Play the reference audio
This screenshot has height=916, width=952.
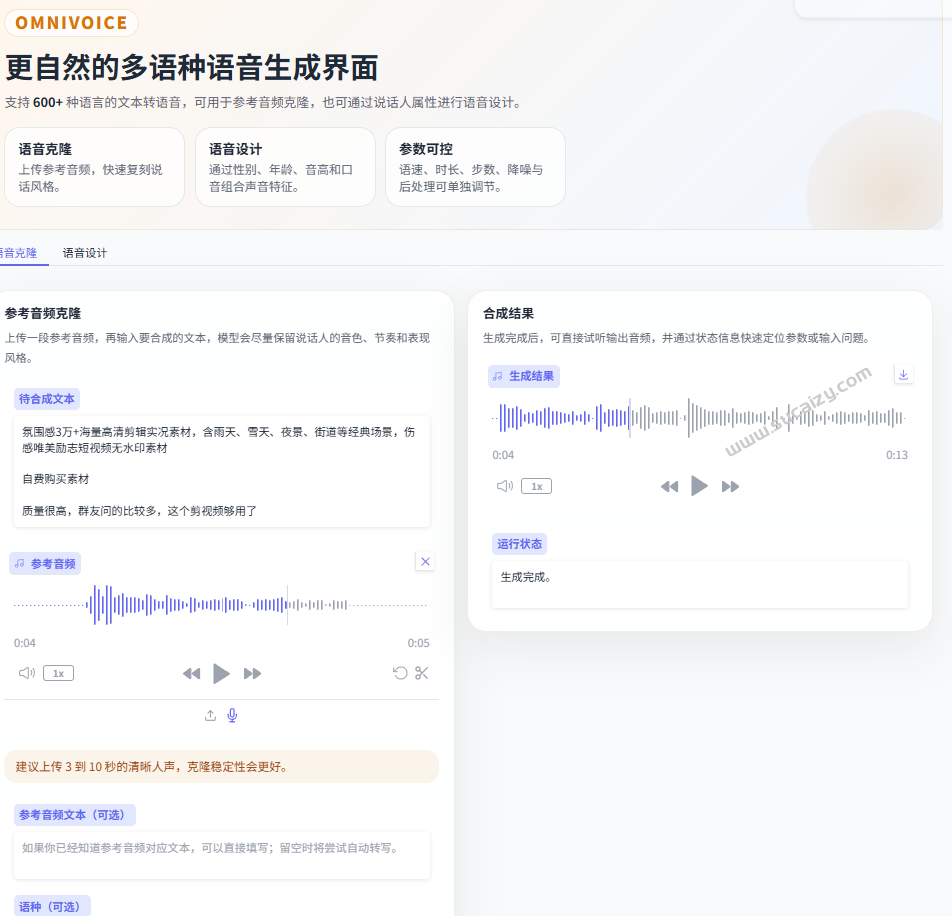pos(221,673)
